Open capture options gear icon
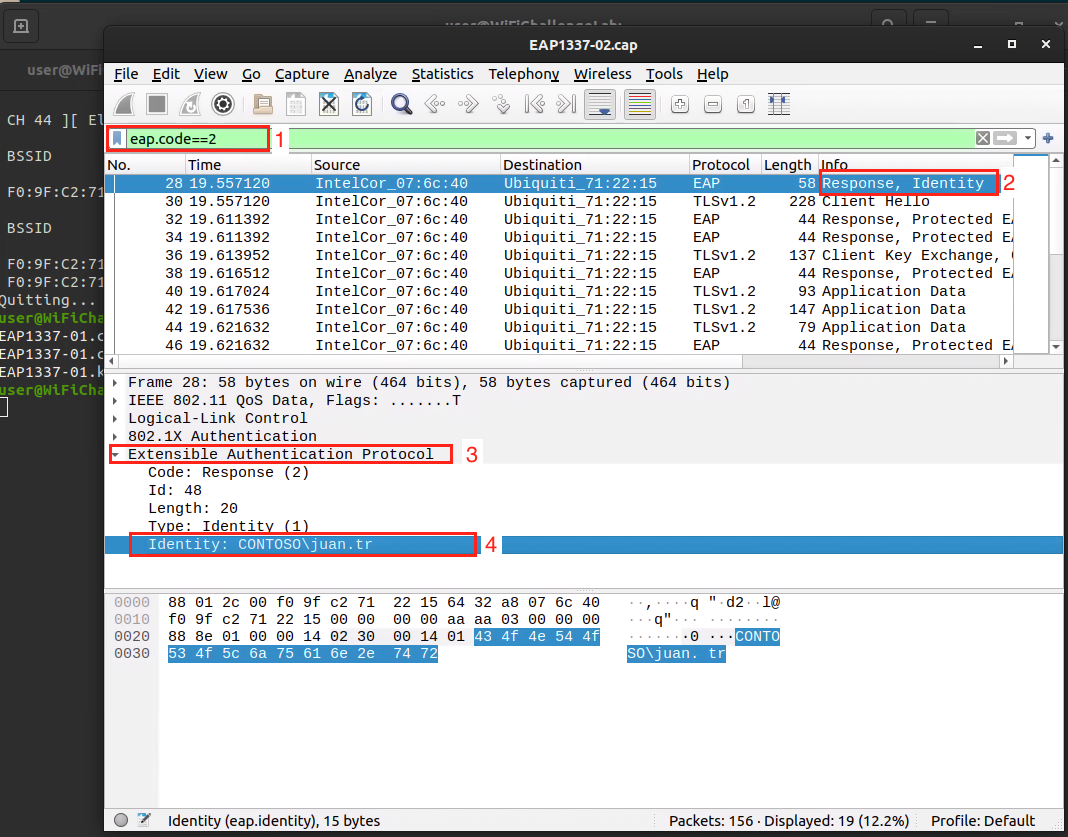Image resolution: width=1068 pixels, height=837 pixels. click(x=223, y=104)
